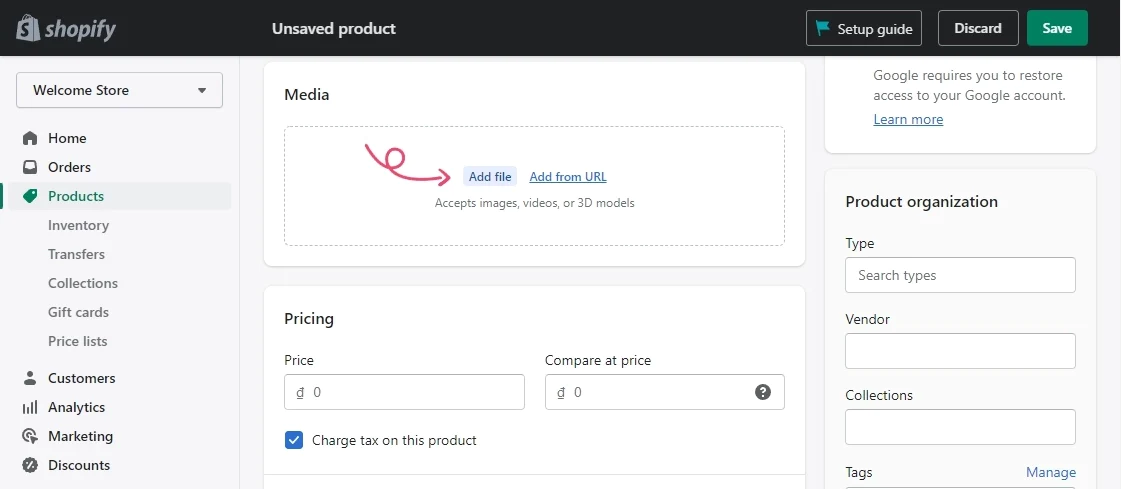Viewport: 1121px width, 489px height.
Task: Click the Add from URL link
Action: [x=568, y=177]
